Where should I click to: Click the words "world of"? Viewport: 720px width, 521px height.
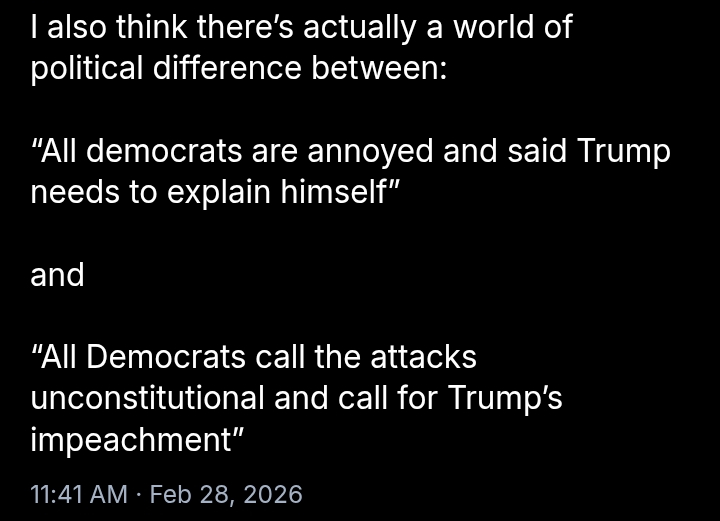512,26
